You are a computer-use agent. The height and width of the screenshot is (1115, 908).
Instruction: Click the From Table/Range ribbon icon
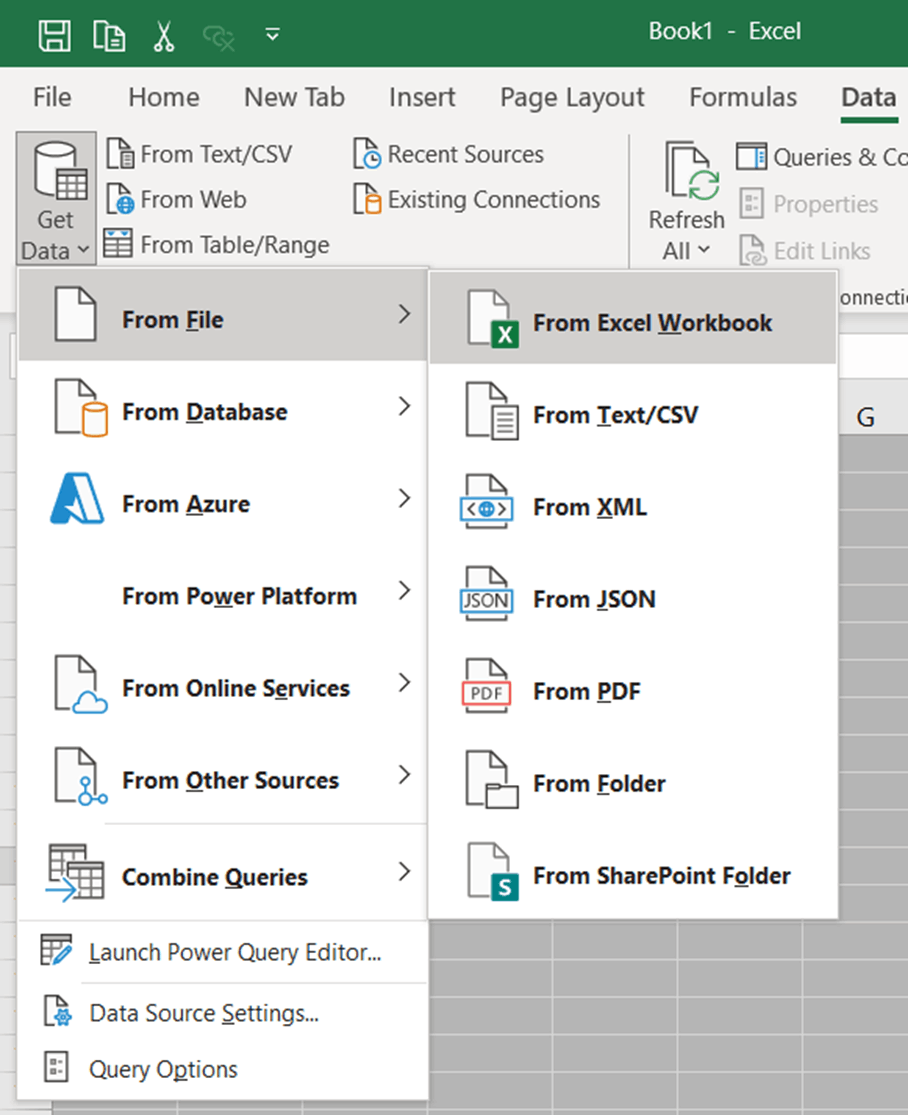click(x=117, y=244)
